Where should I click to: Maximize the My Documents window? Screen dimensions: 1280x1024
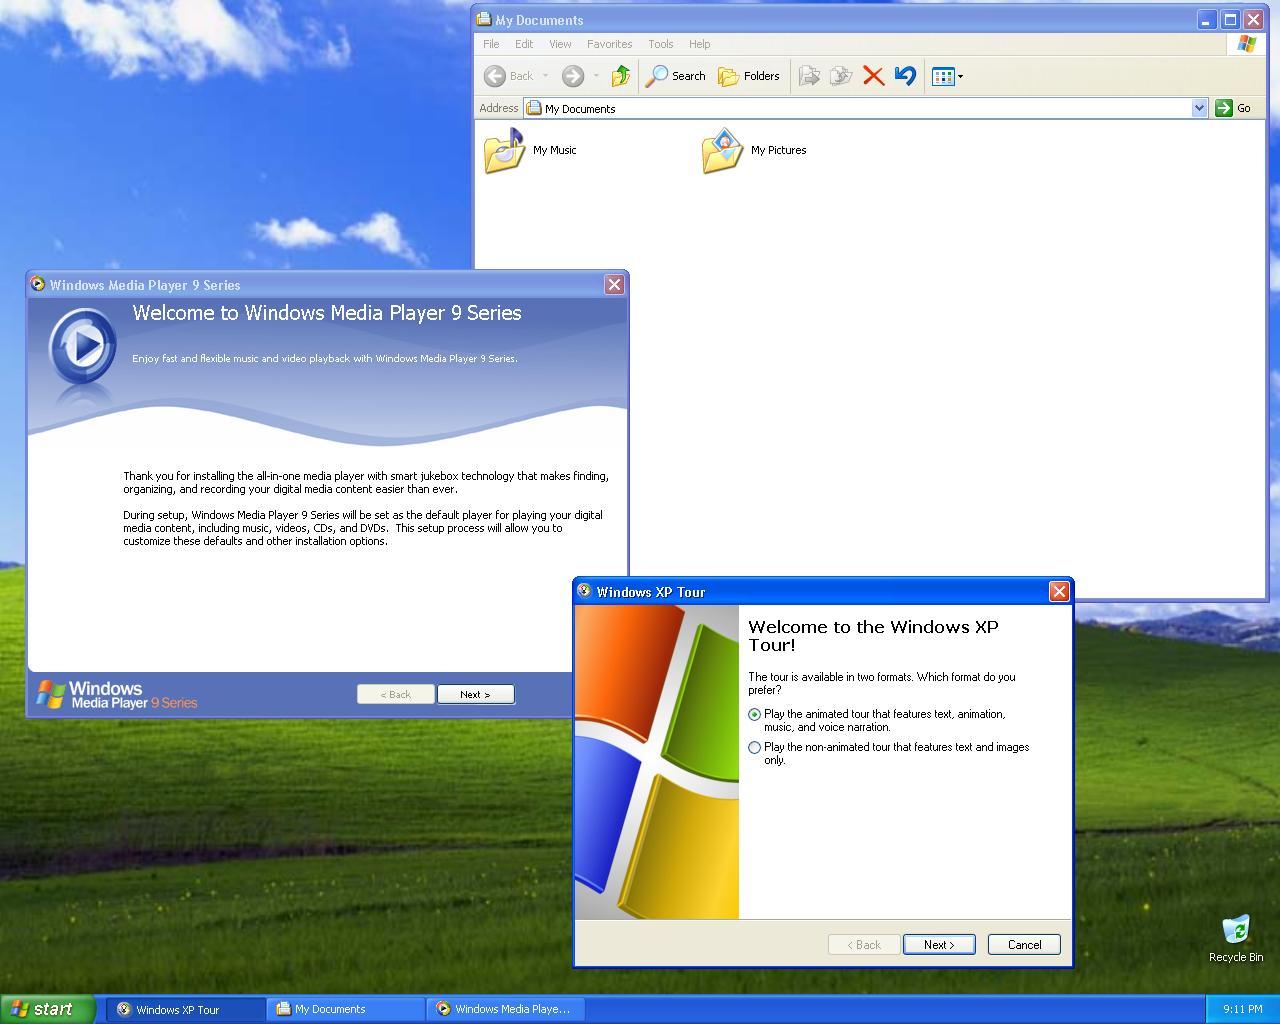point(1230,19)
